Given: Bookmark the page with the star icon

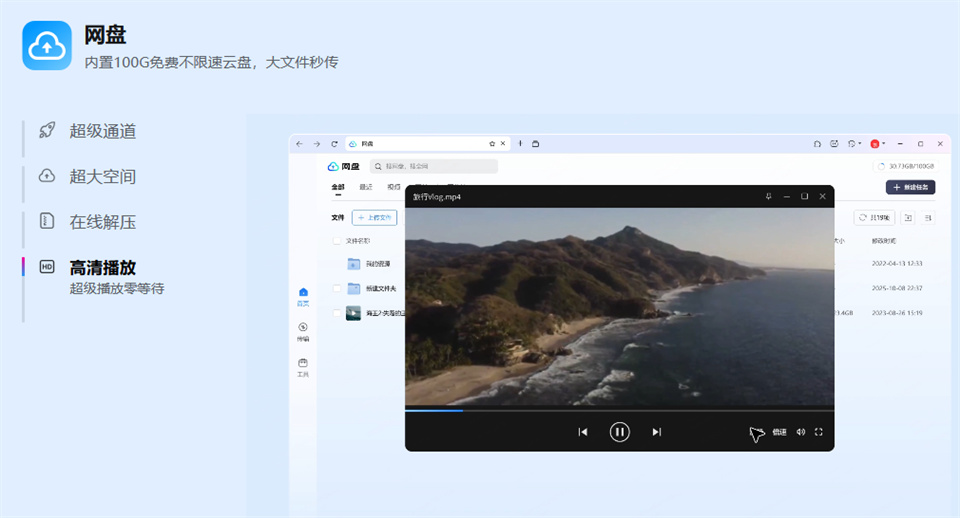Looking at the screenshot, I should [492, 144].
